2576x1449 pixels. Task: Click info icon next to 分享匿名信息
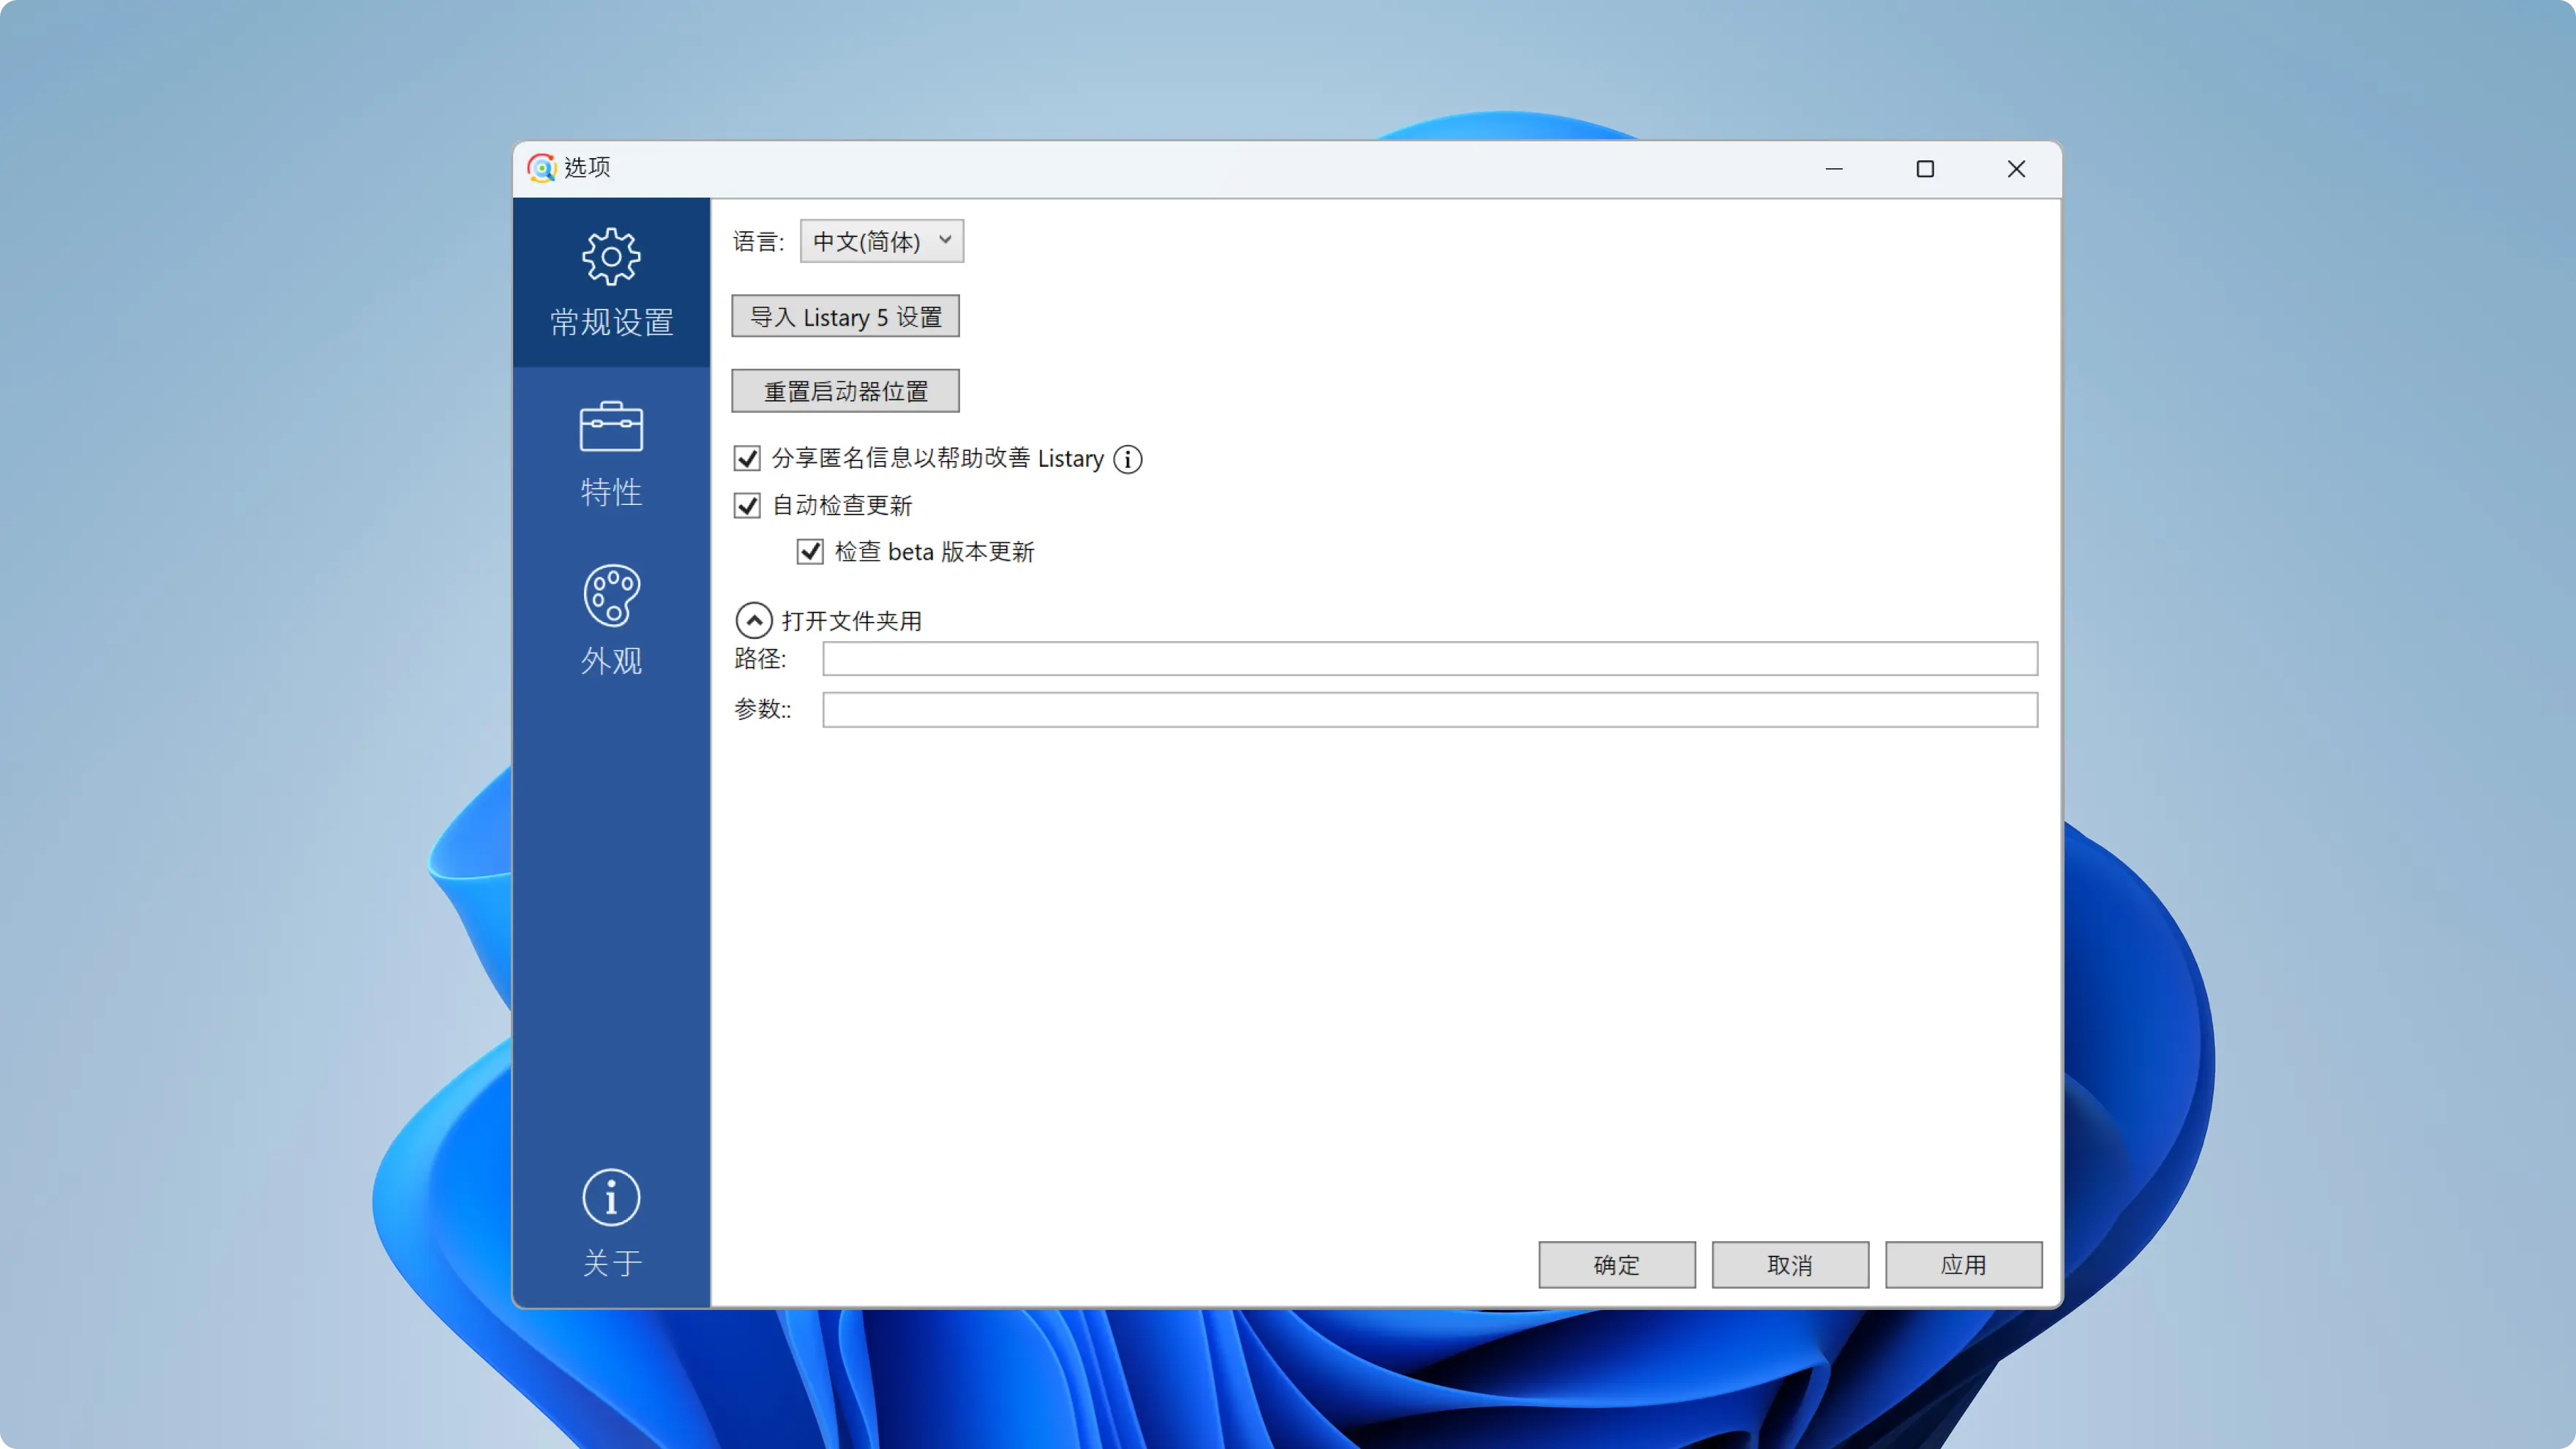pos(1128,459)
